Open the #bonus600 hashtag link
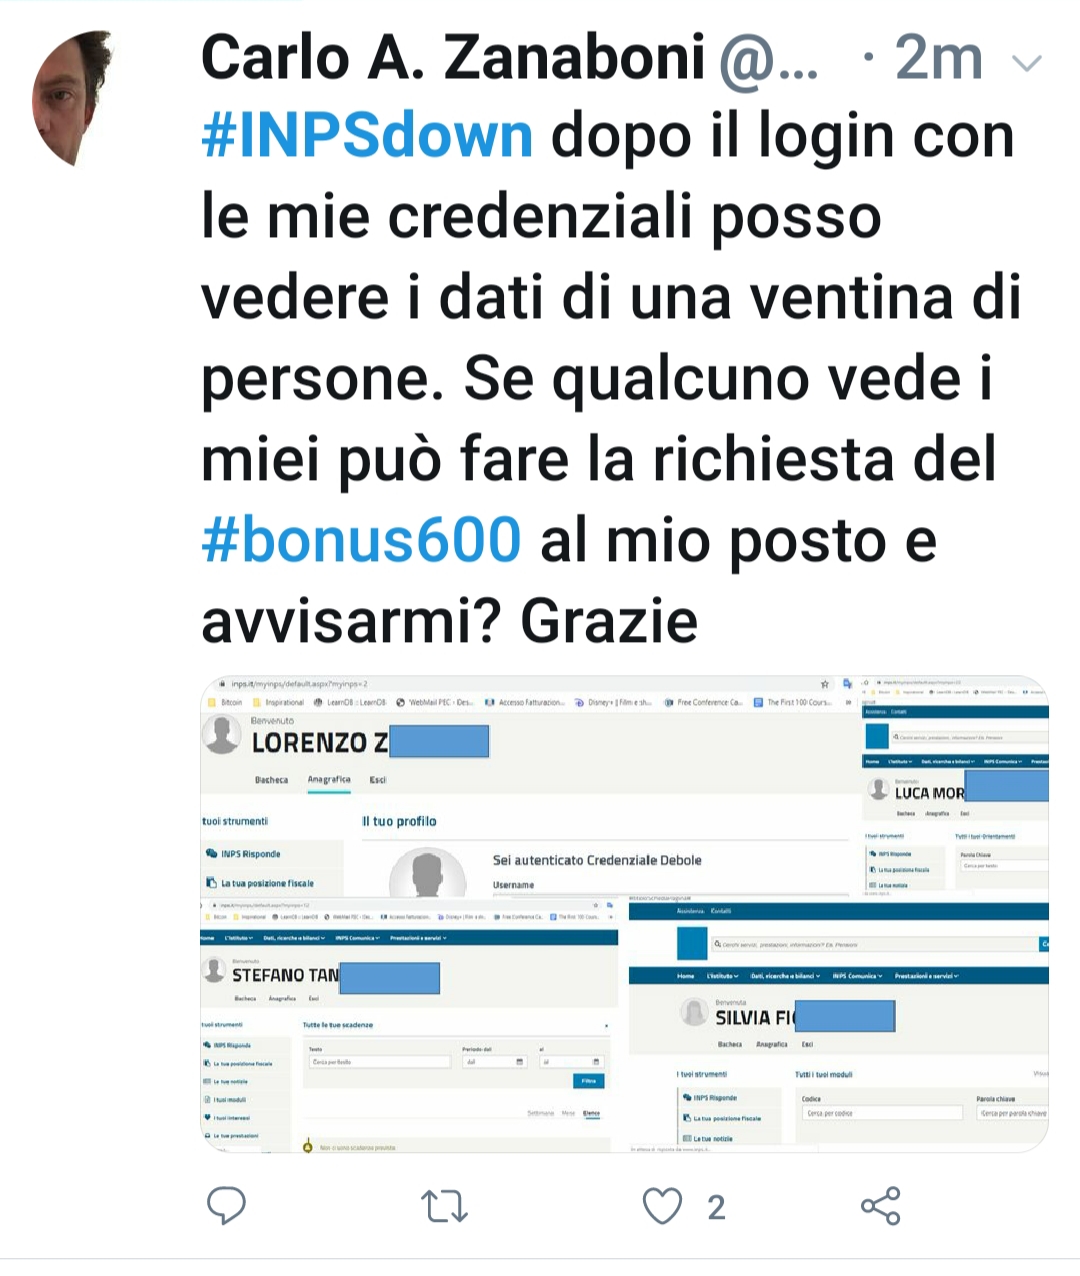1080x1276 pixels. point(361,540)
